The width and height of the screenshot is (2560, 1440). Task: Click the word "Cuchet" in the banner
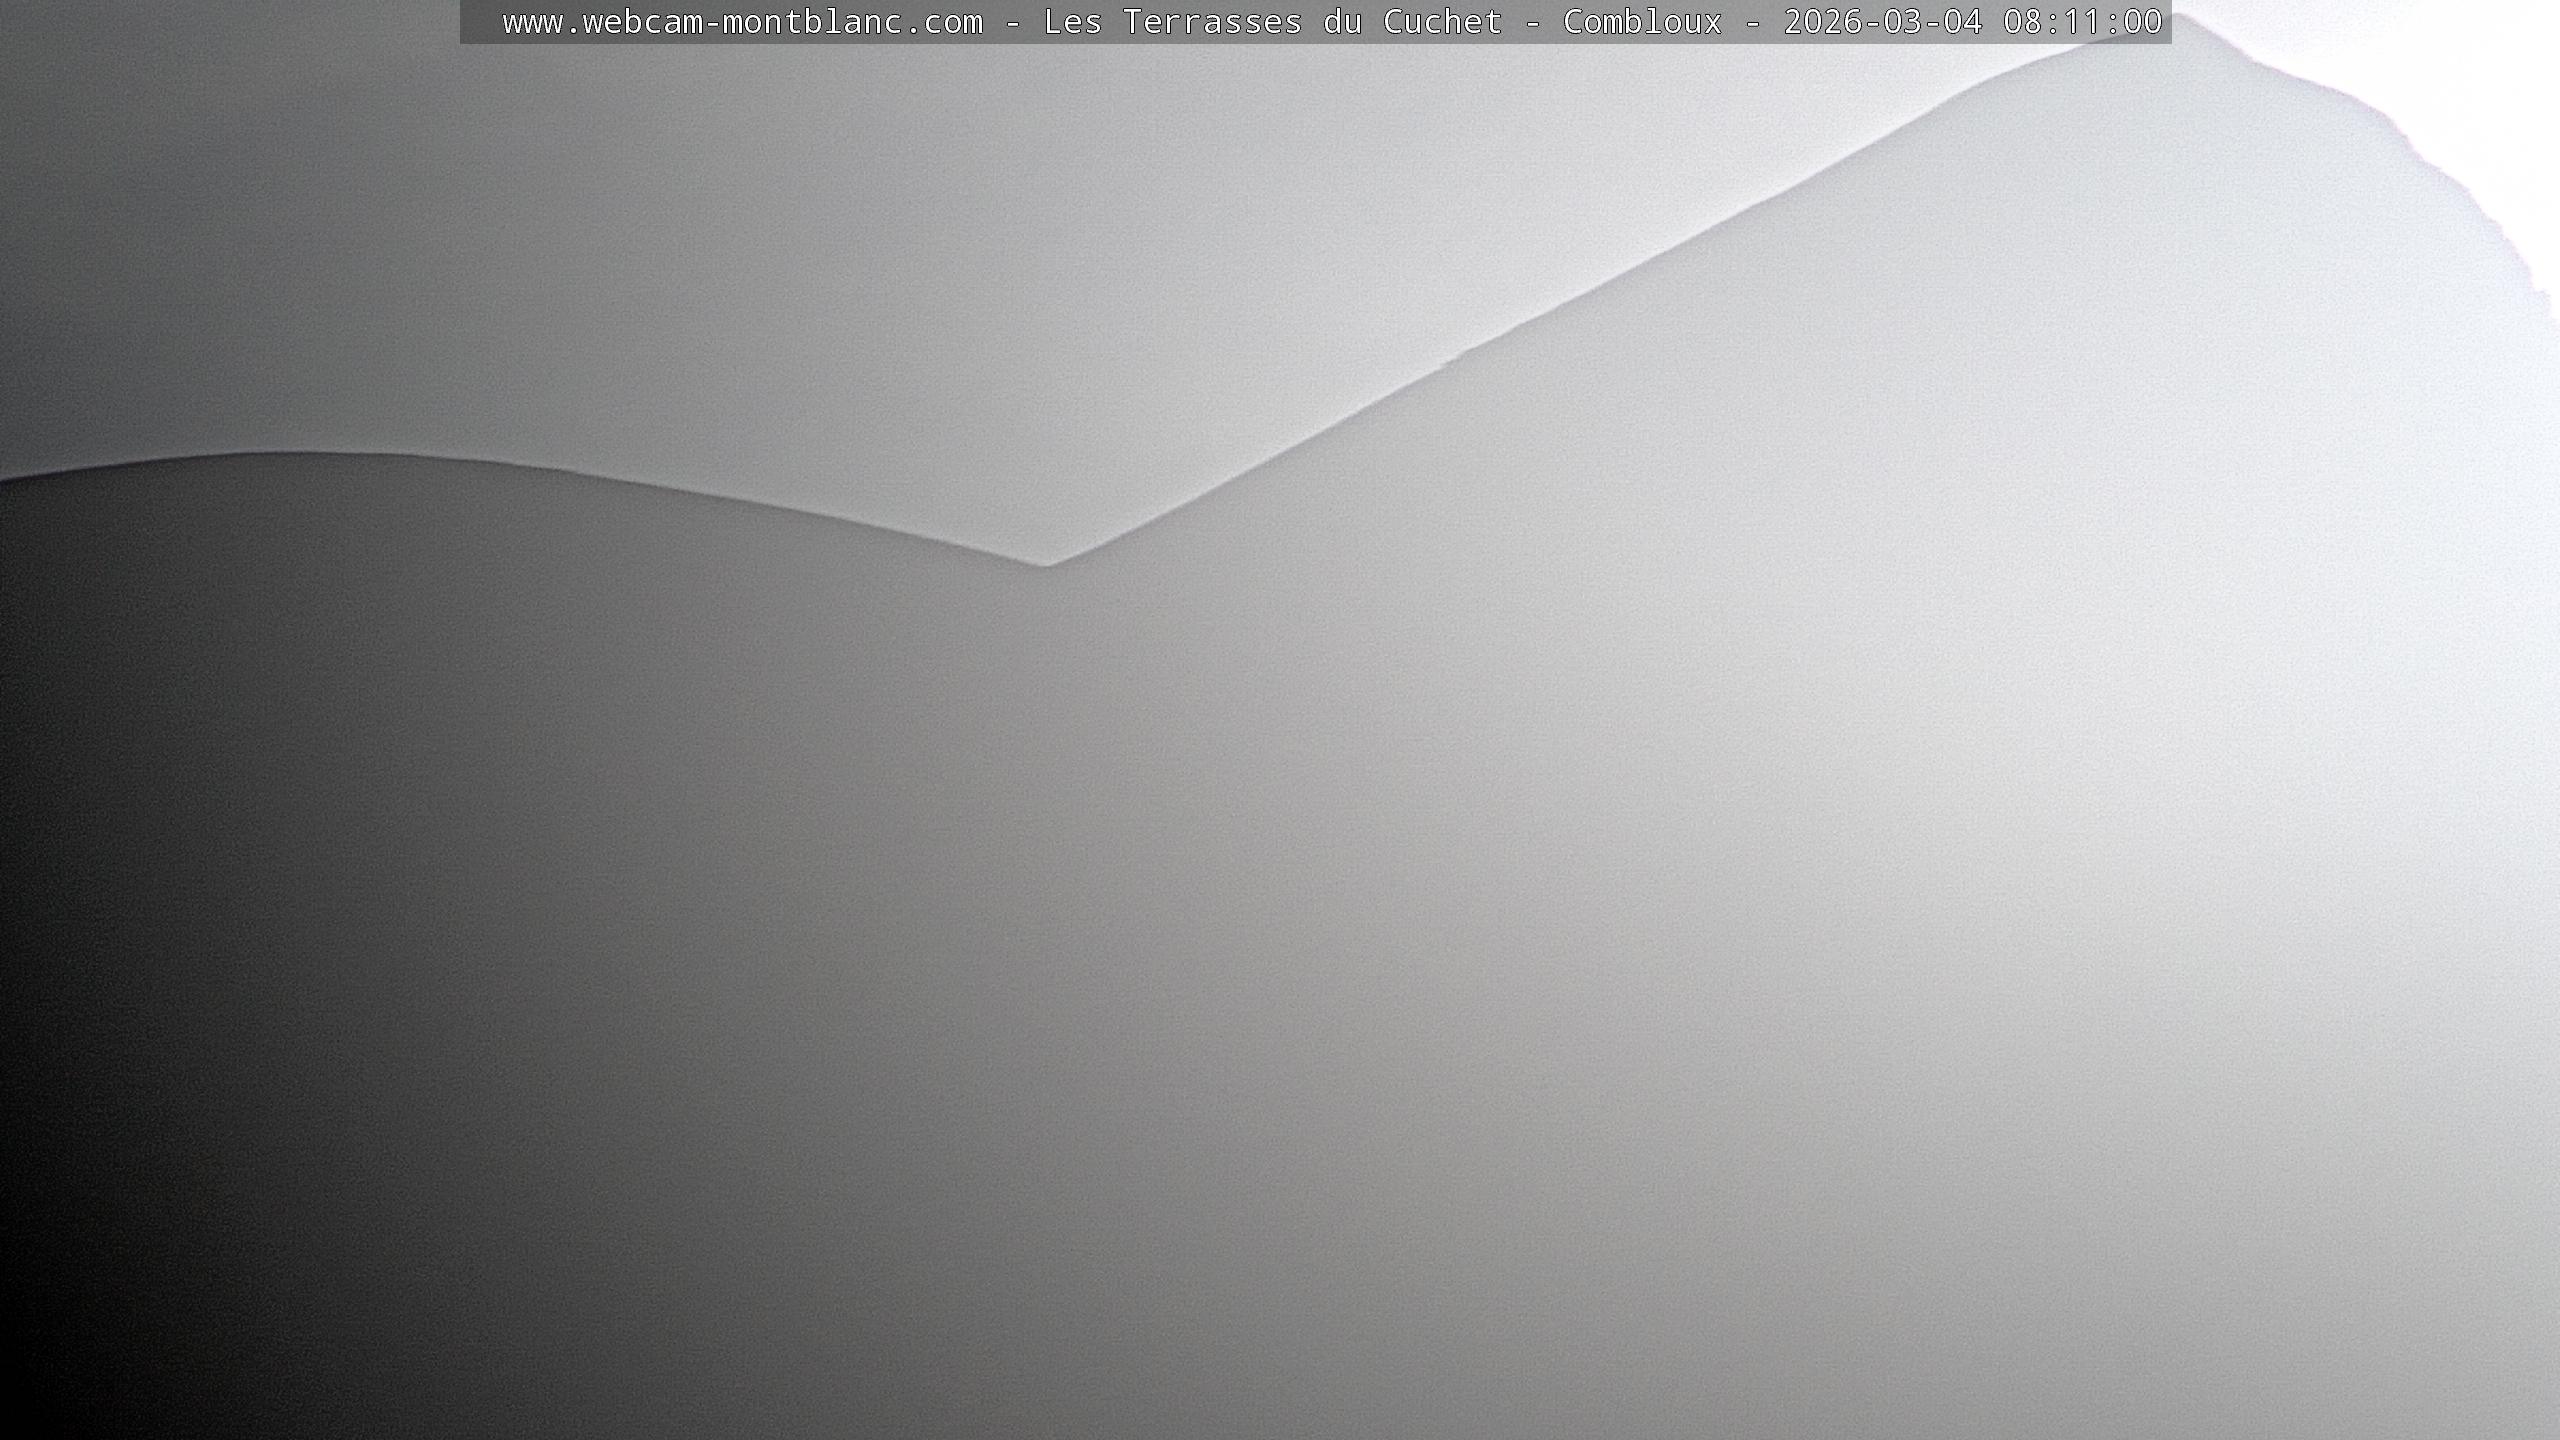click(x=1442, y=22)
